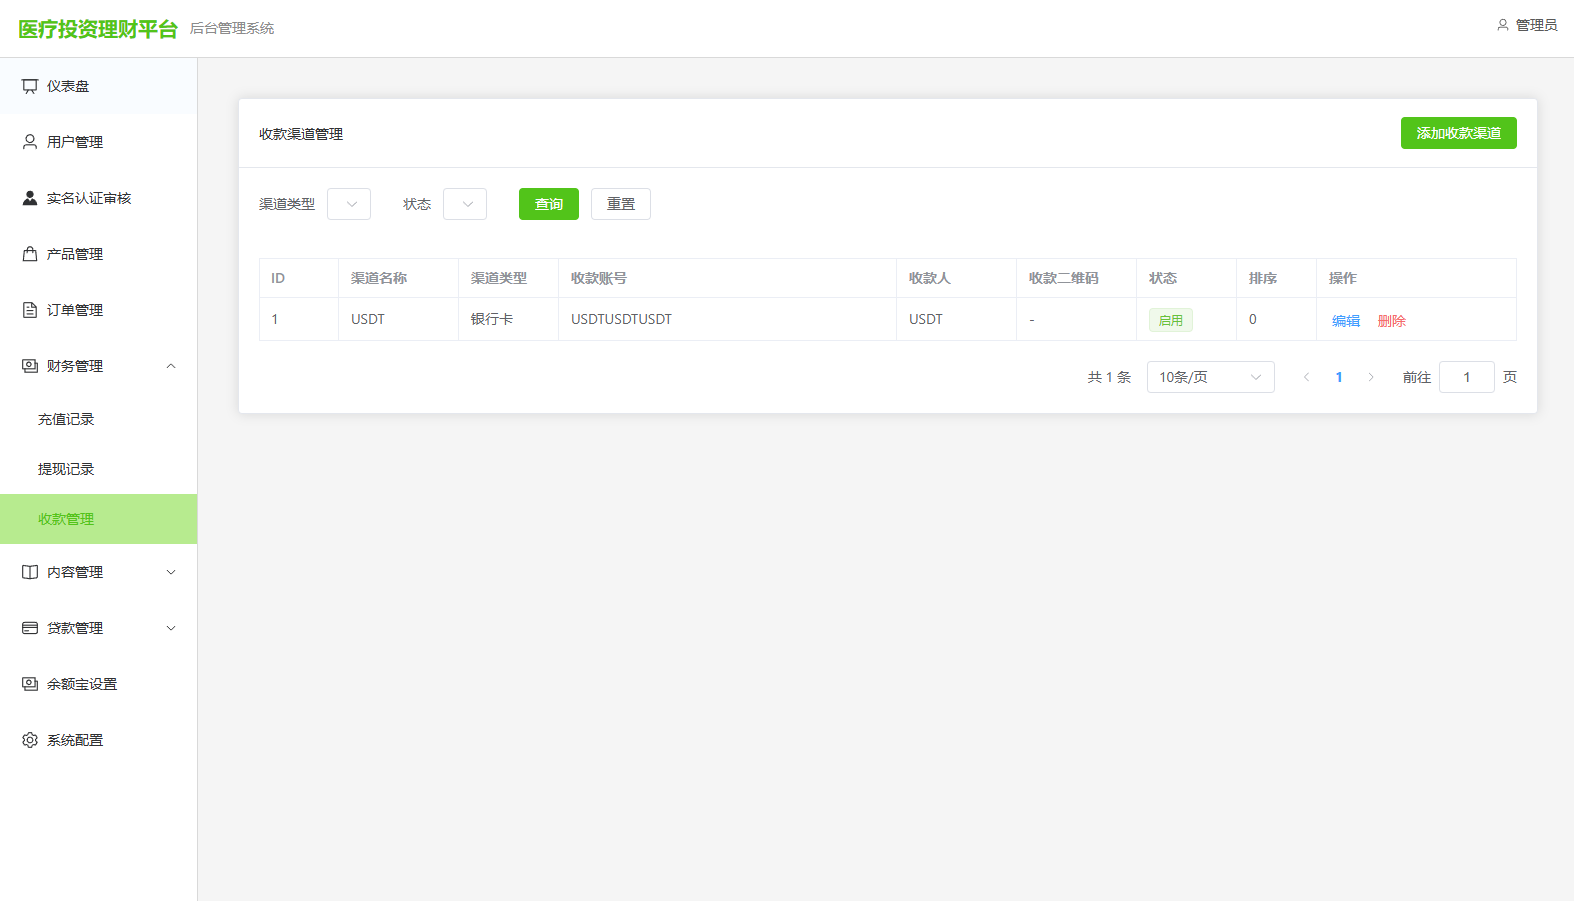Expand the 贷款管理 menu
This screenshot has width=1574, height=901.
[x=98, y=628]
